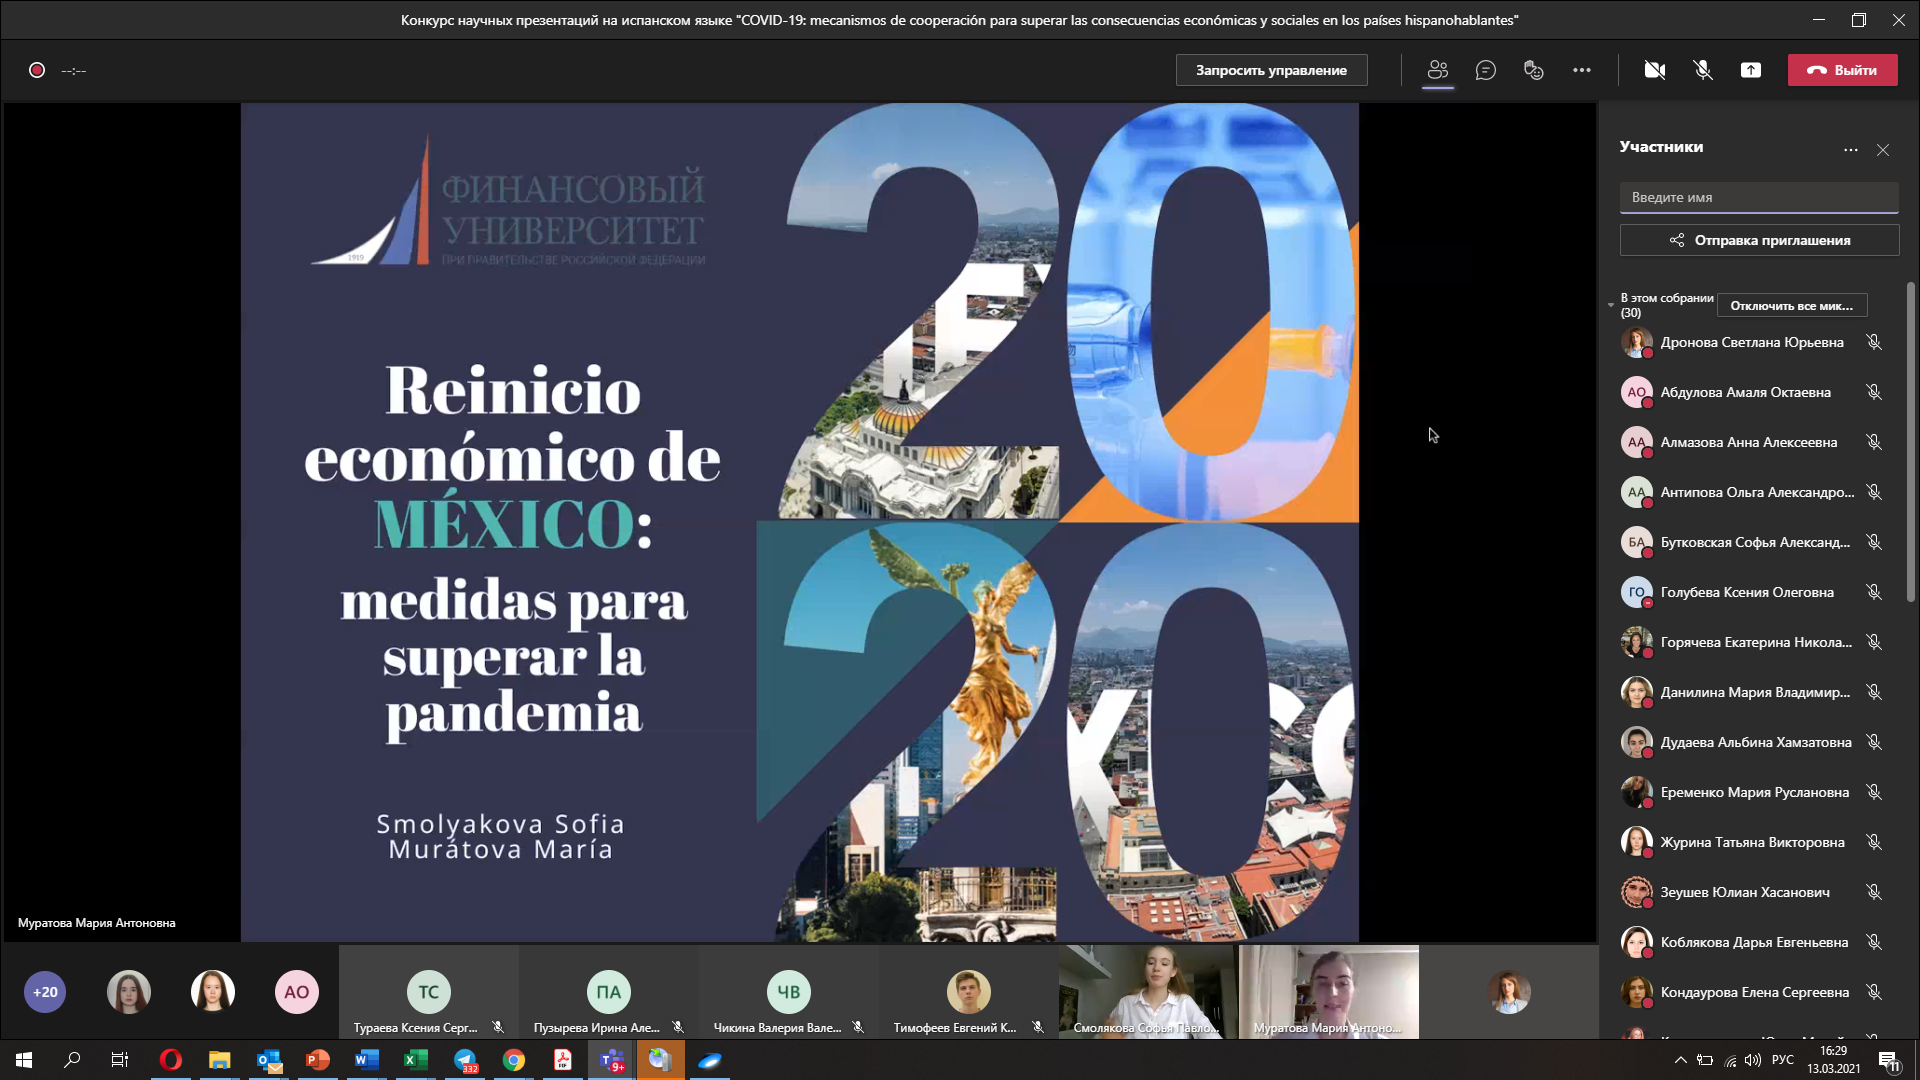1920x1080 pixels.
Task: Show the +20 more participants bubble
Action: 45,992
